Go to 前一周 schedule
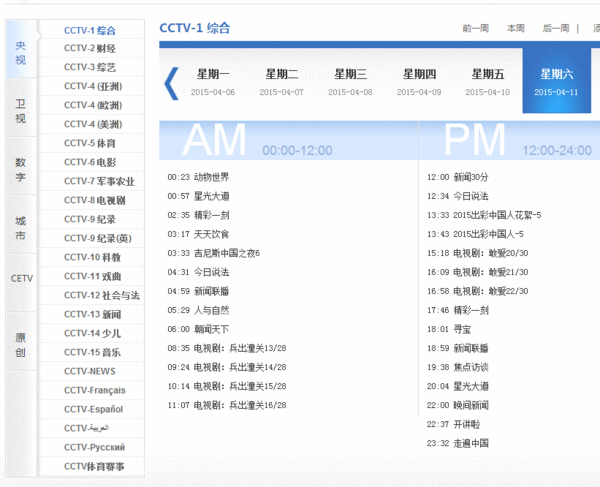This screenshot has height=487, width=600. [x=476, y=28]
